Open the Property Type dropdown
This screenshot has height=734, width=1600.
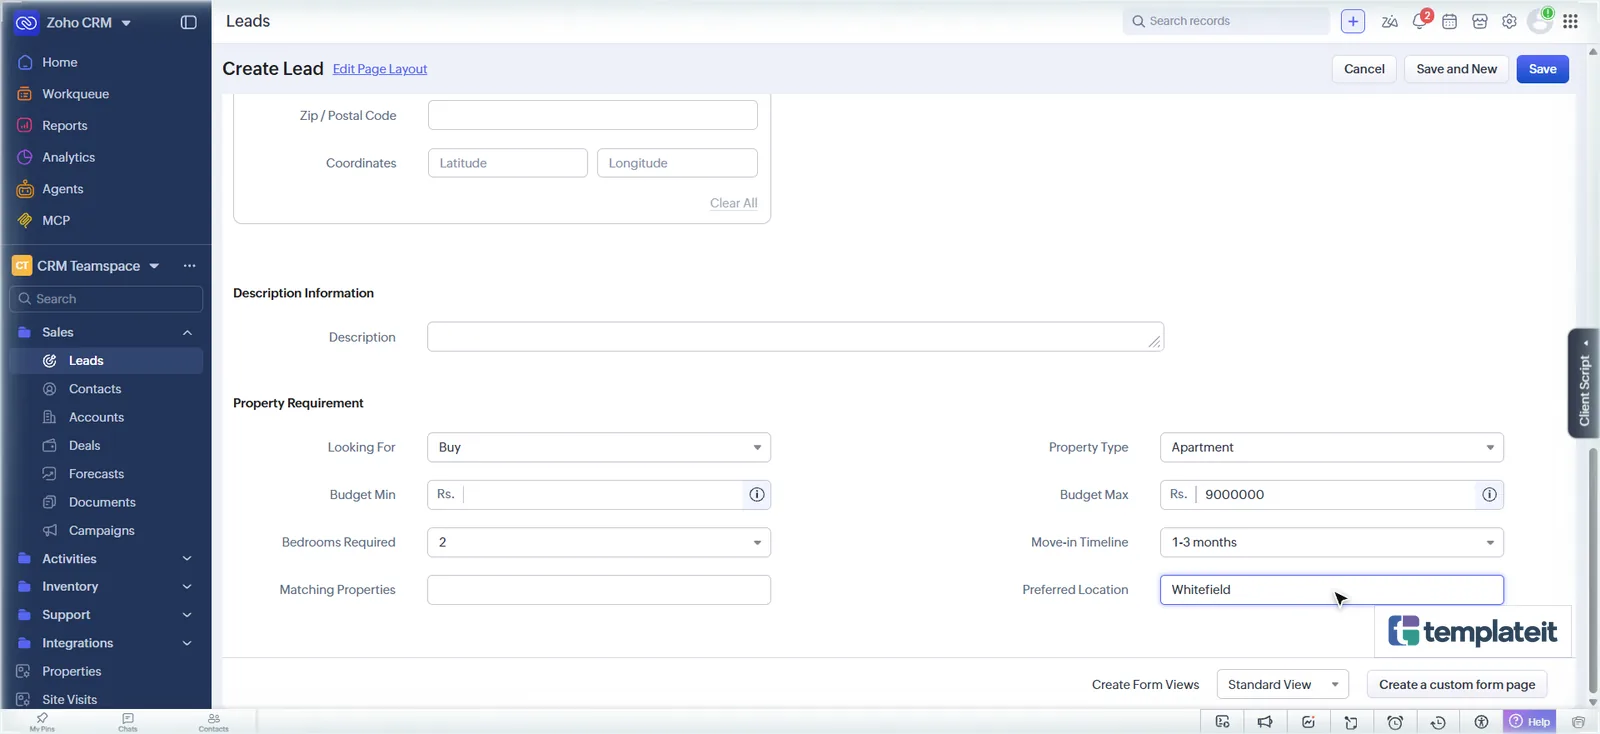(x=1331, y=447)
